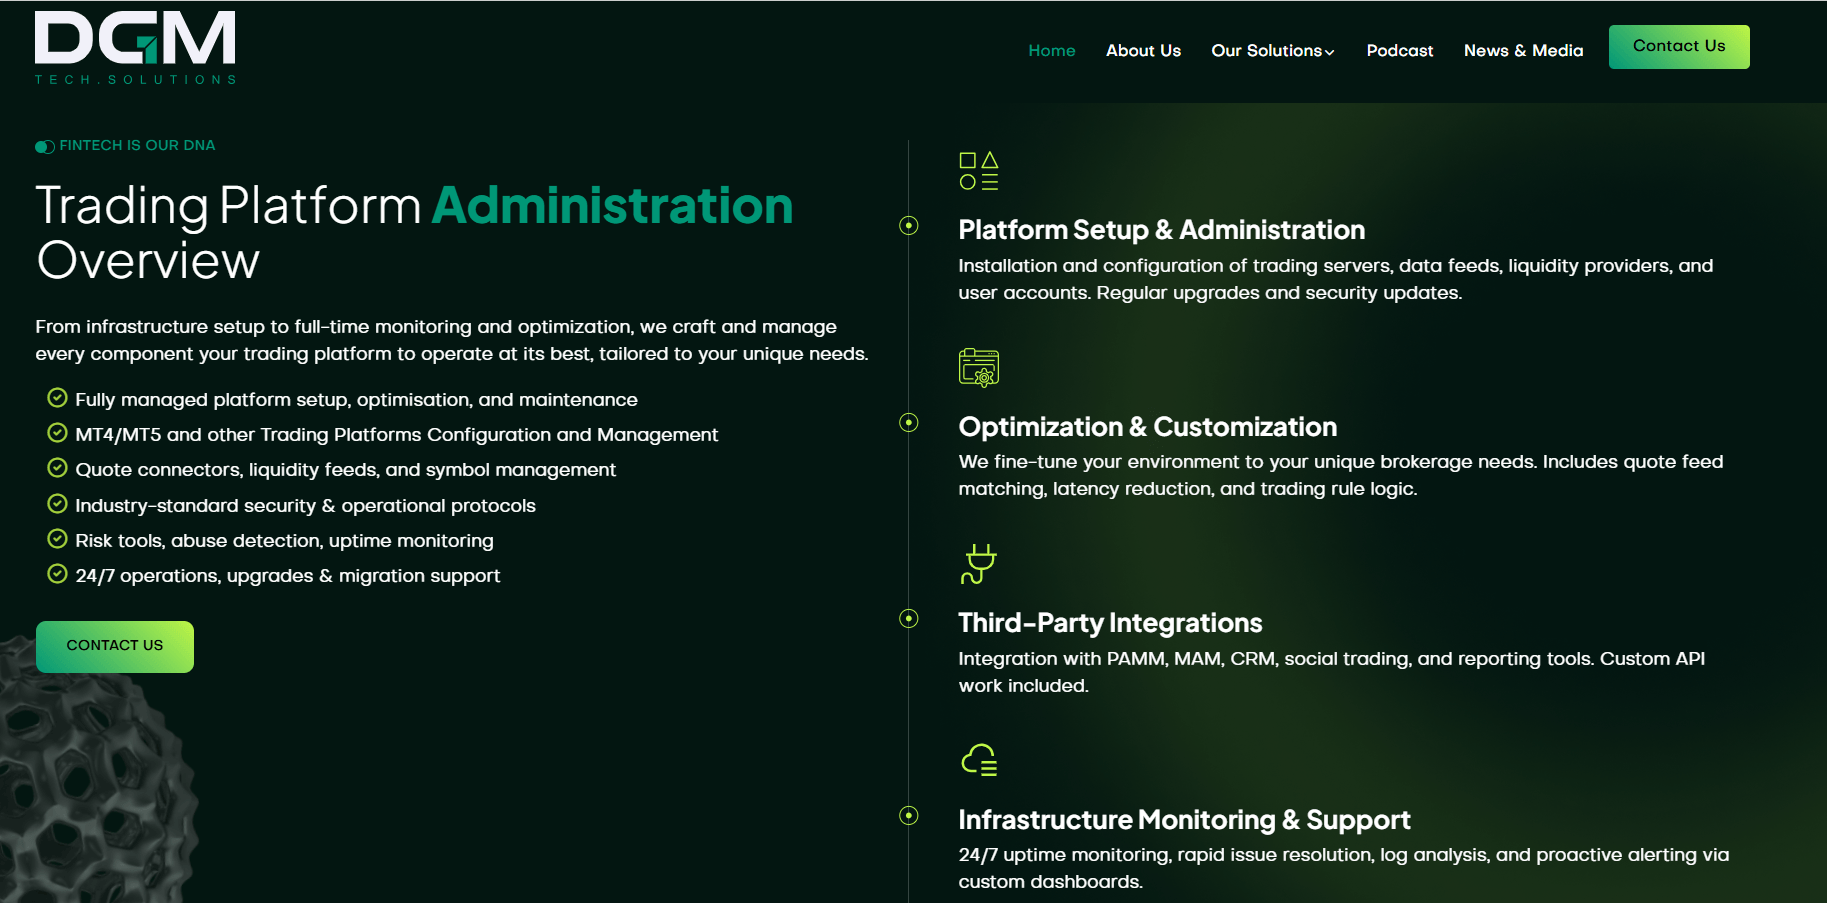
Task: Click the checkmark beside Quote connectors
Action: click(x=58, y=468)
